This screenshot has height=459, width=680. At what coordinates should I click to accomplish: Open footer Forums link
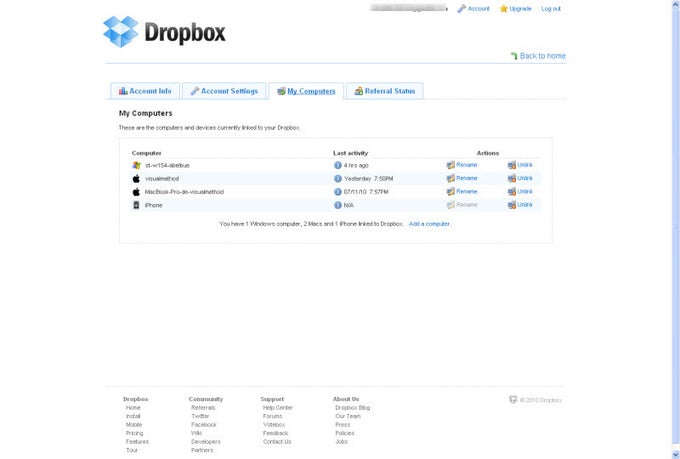click(272, 416)
